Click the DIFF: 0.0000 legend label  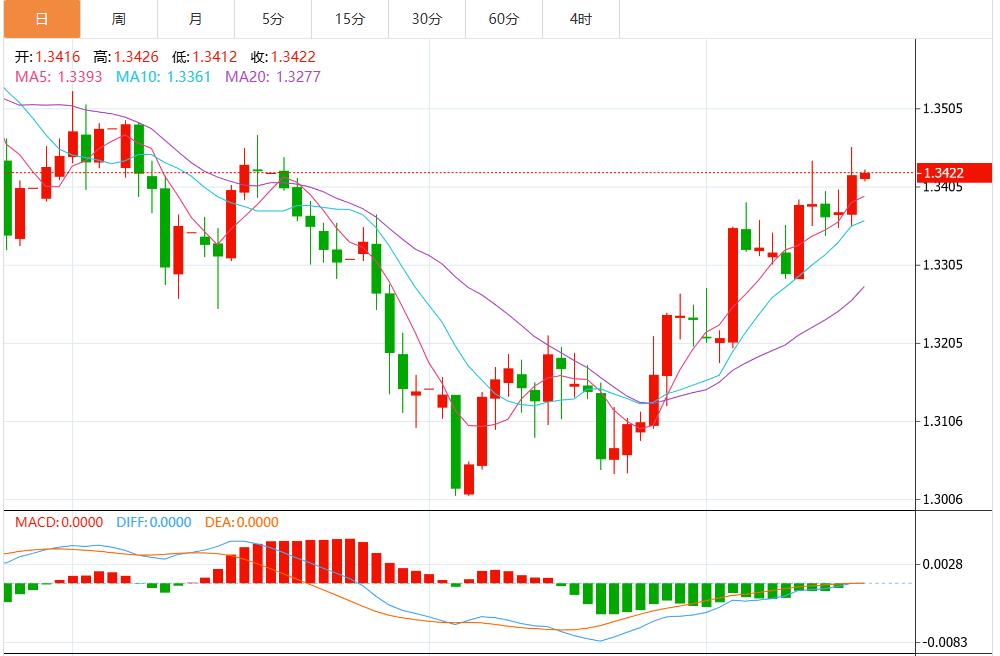(x=153, y=522)
